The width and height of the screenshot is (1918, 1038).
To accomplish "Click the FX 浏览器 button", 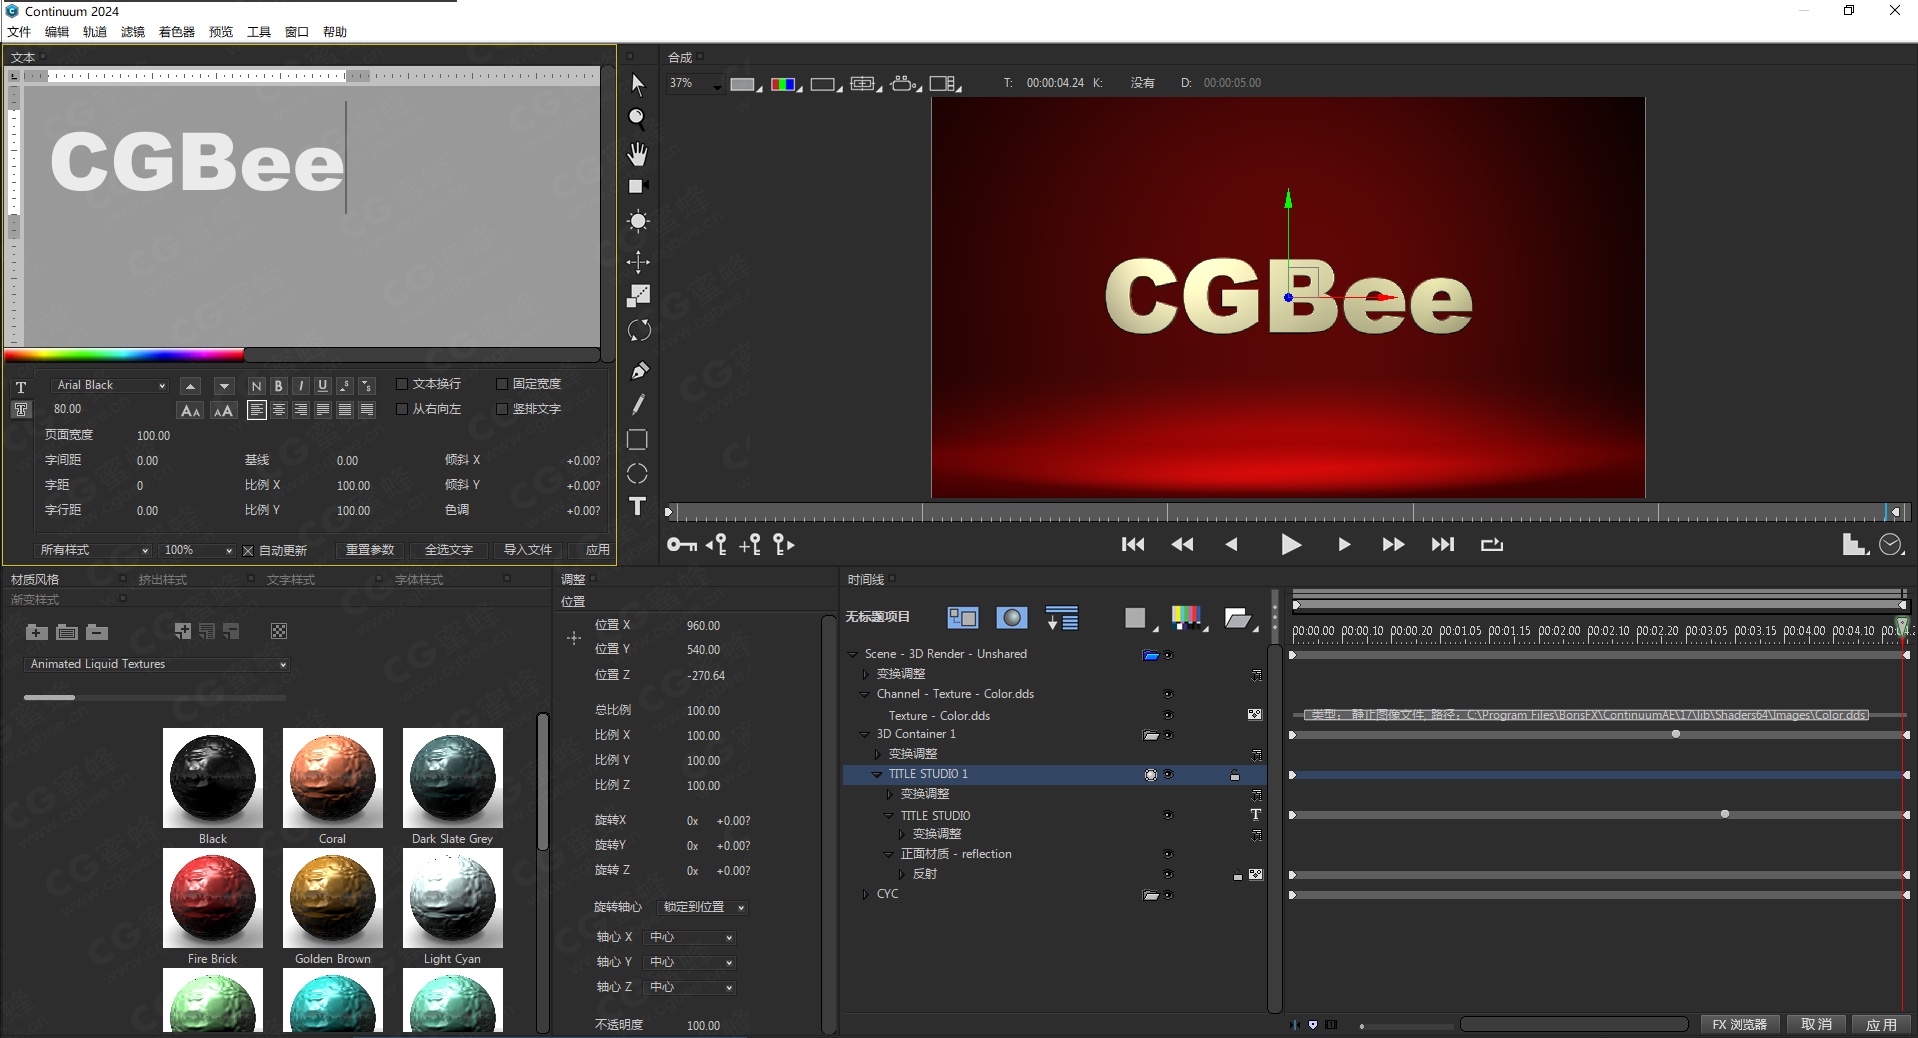I will [1739, 1025].
